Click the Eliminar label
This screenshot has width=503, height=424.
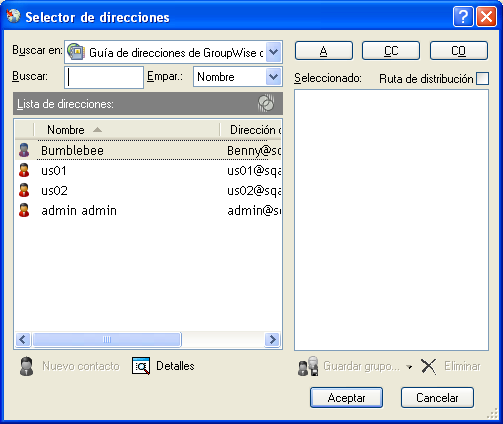point(462,366)
